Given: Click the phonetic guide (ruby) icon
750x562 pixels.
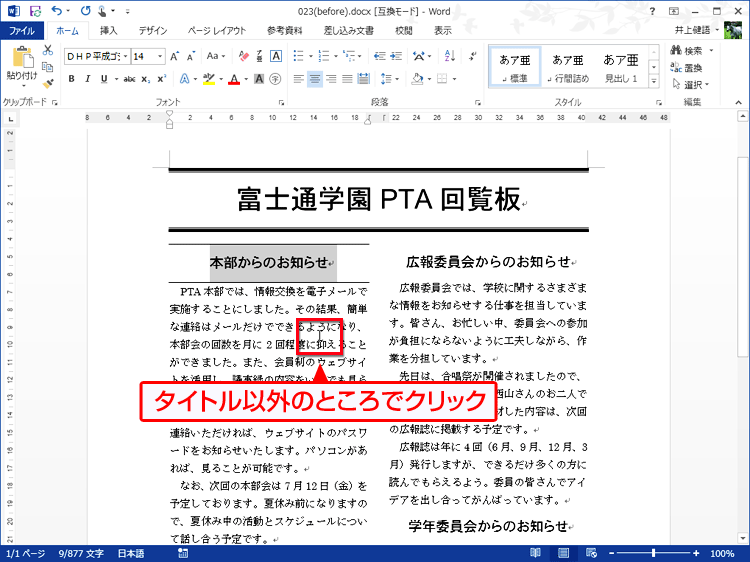Looking at the screenshot, I should 260,56.
